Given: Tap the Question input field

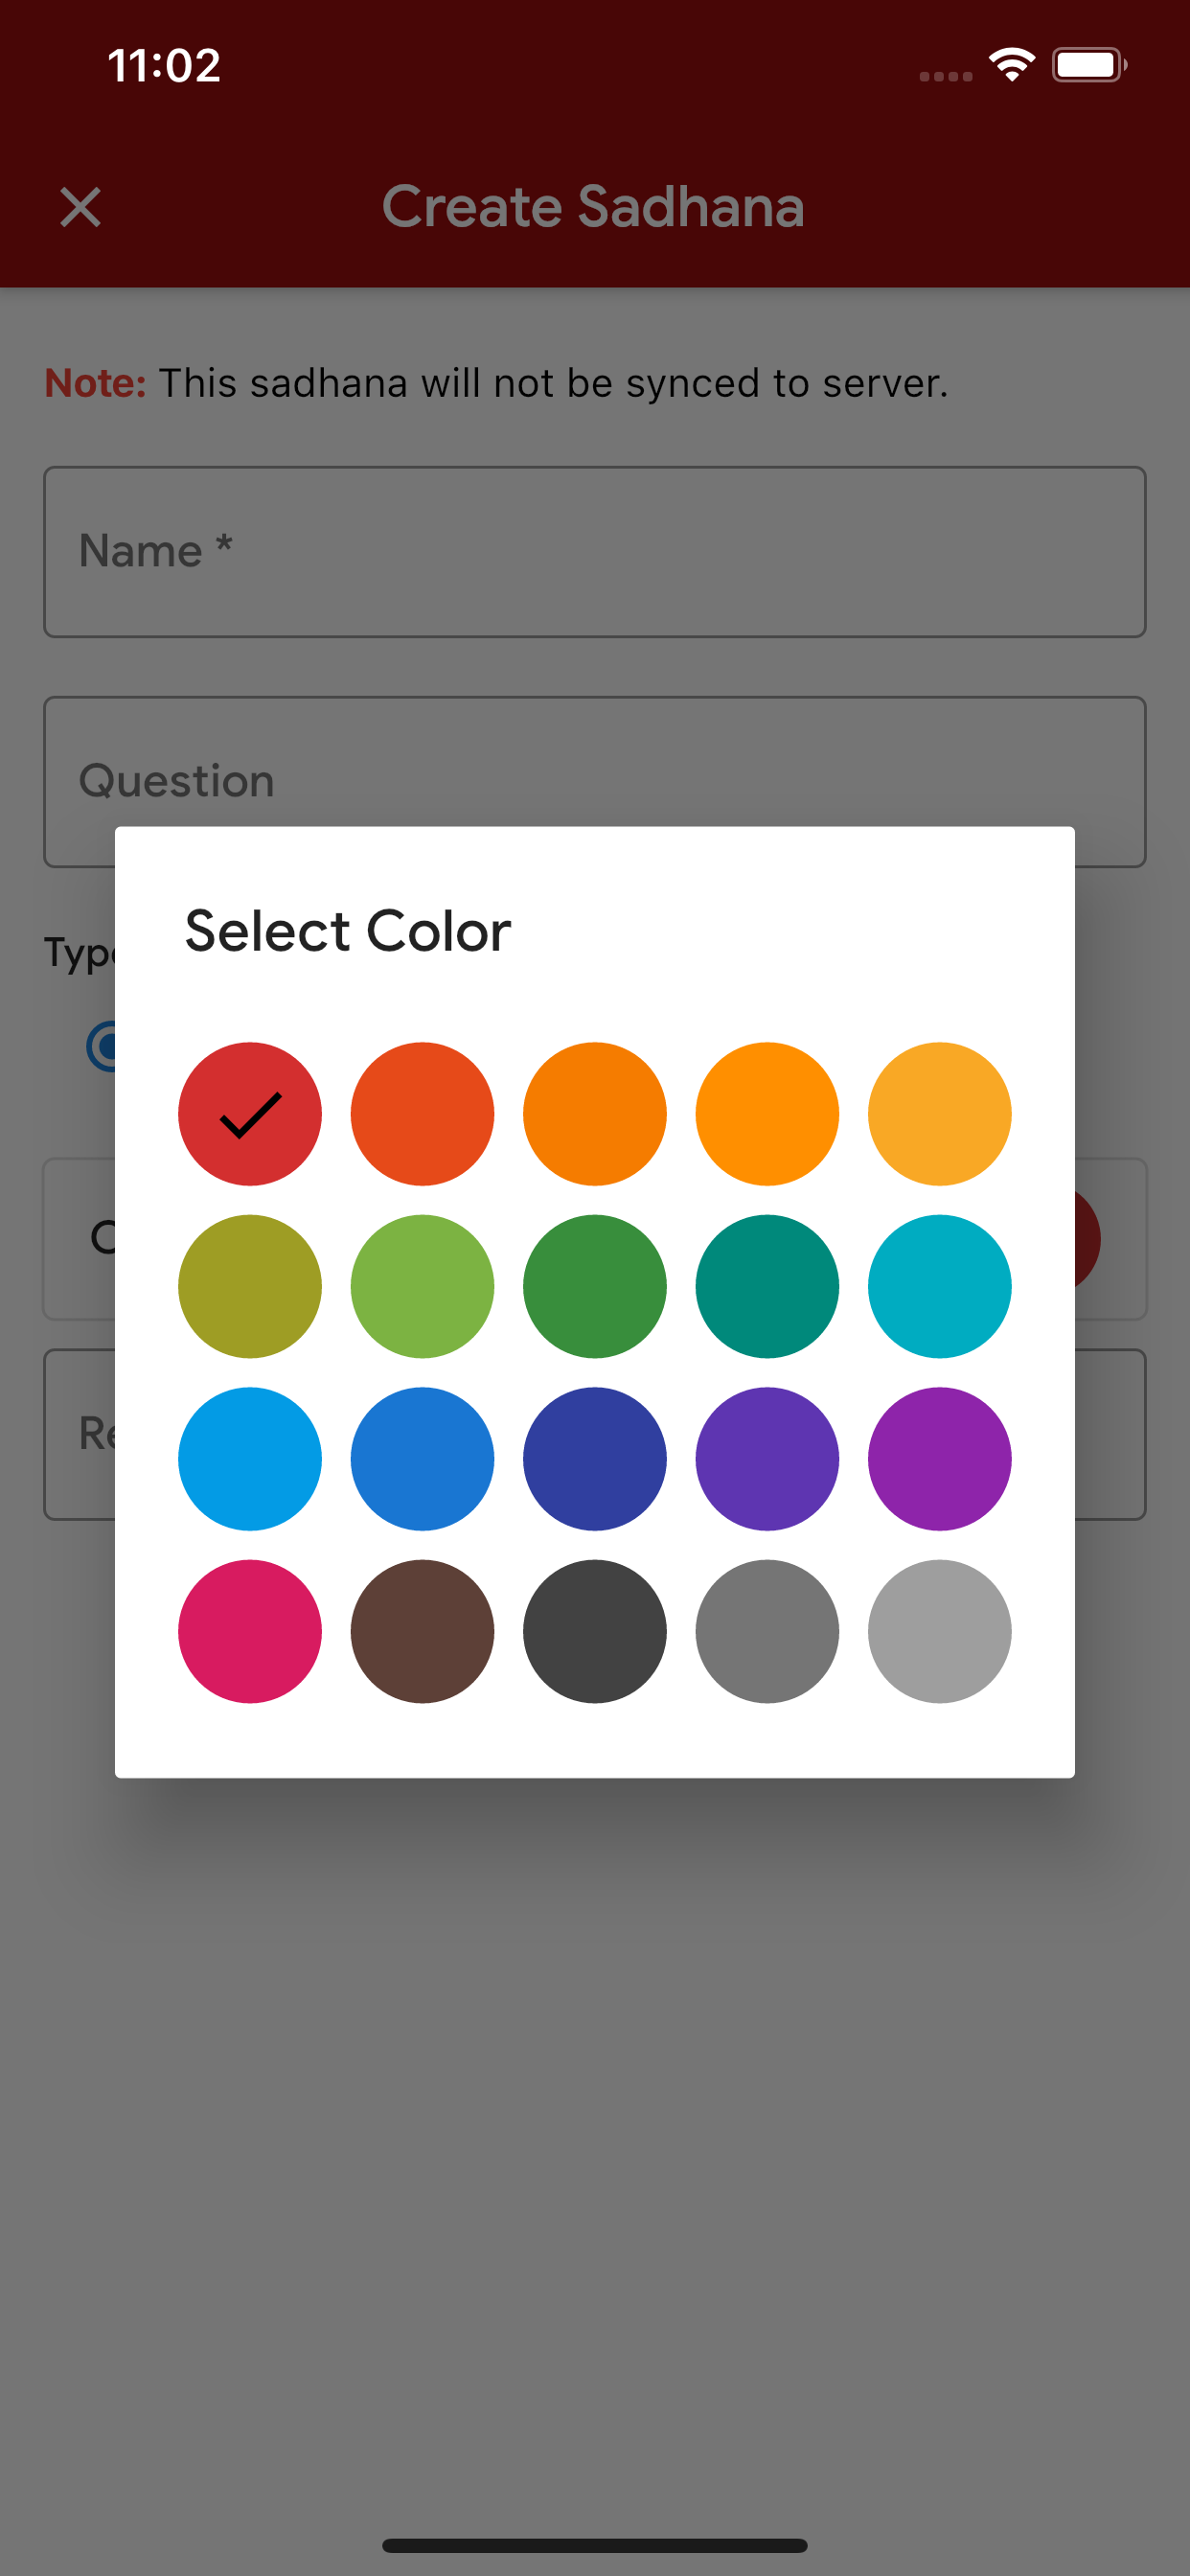Looking at the screenshot, I should [x=595, y=782].
